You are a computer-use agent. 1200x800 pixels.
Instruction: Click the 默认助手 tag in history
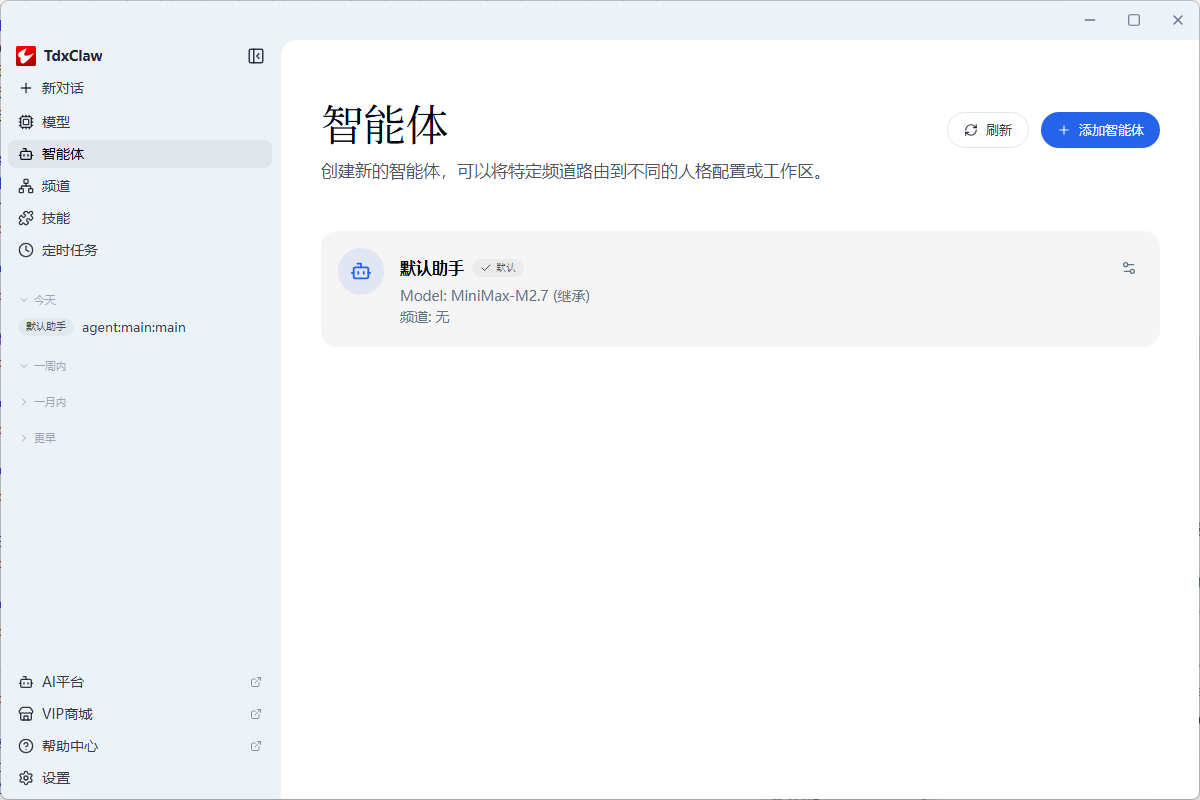tap(46, 327)
